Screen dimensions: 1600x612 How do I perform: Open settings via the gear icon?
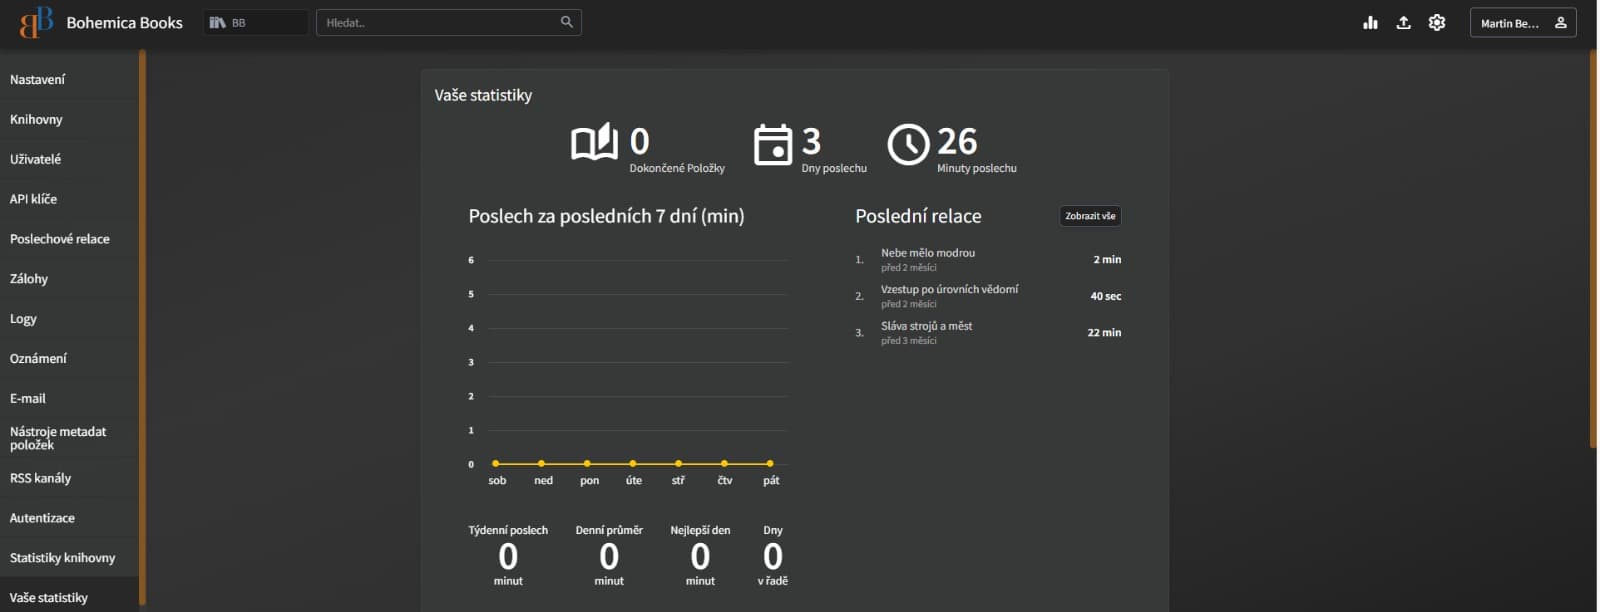[x=1437, y=23]
